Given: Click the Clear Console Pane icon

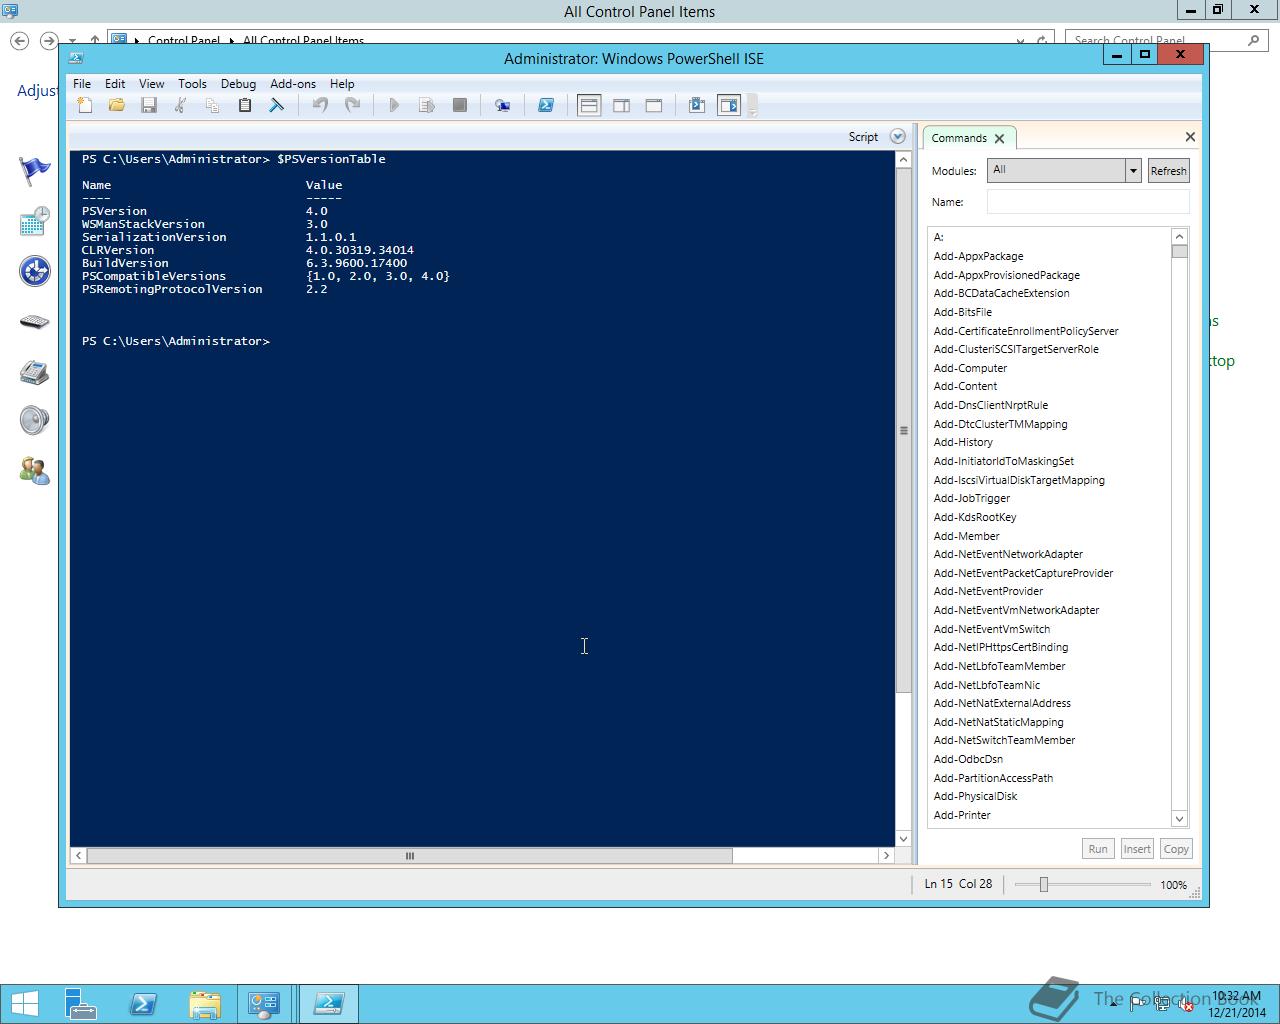Looking at the screenshot, I should point(277,105).
